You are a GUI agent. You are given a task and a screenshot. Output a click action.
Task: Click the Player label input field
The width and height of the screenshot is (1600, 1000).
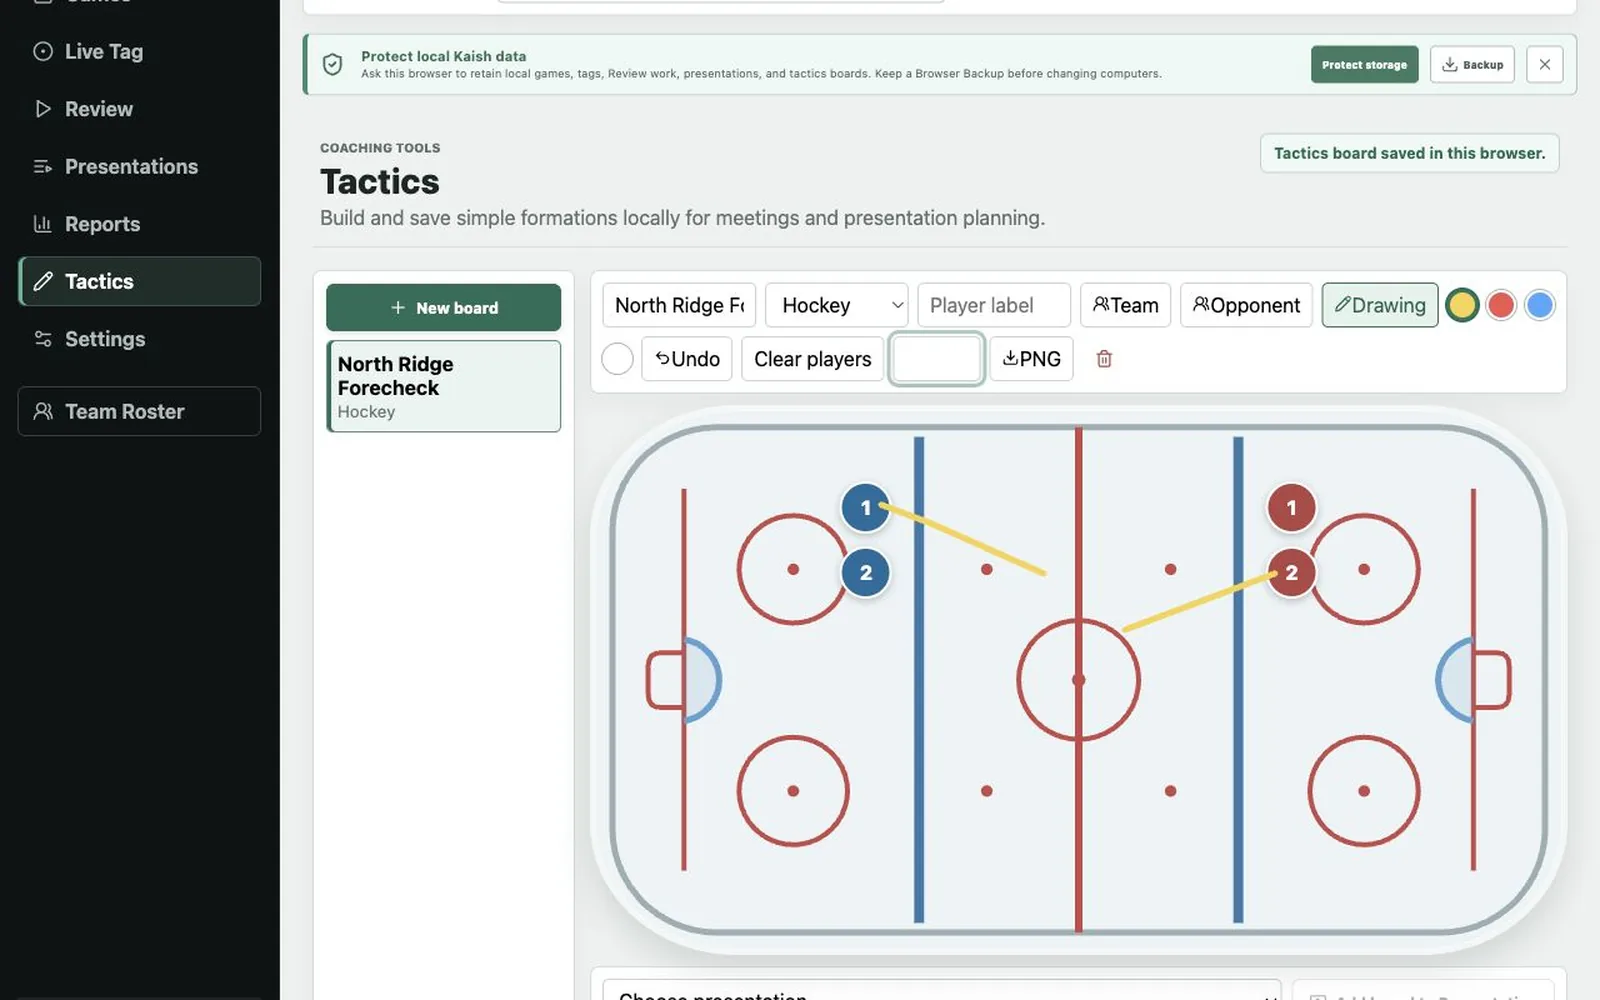coord(993,305)
